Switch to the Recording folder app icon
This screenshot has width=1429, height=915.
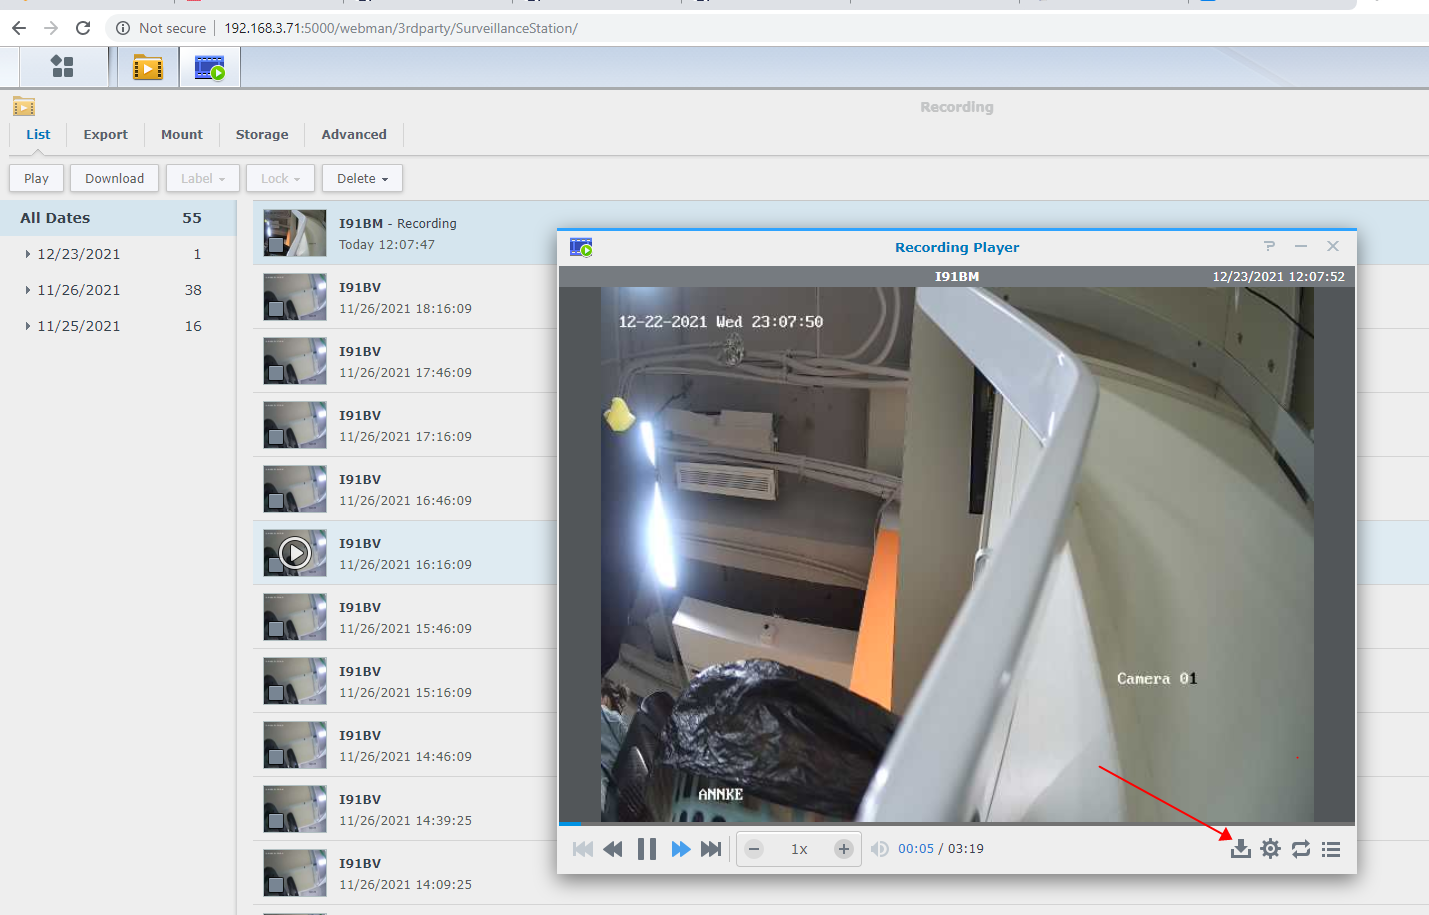pyautogui.click(x=148, y=67)
